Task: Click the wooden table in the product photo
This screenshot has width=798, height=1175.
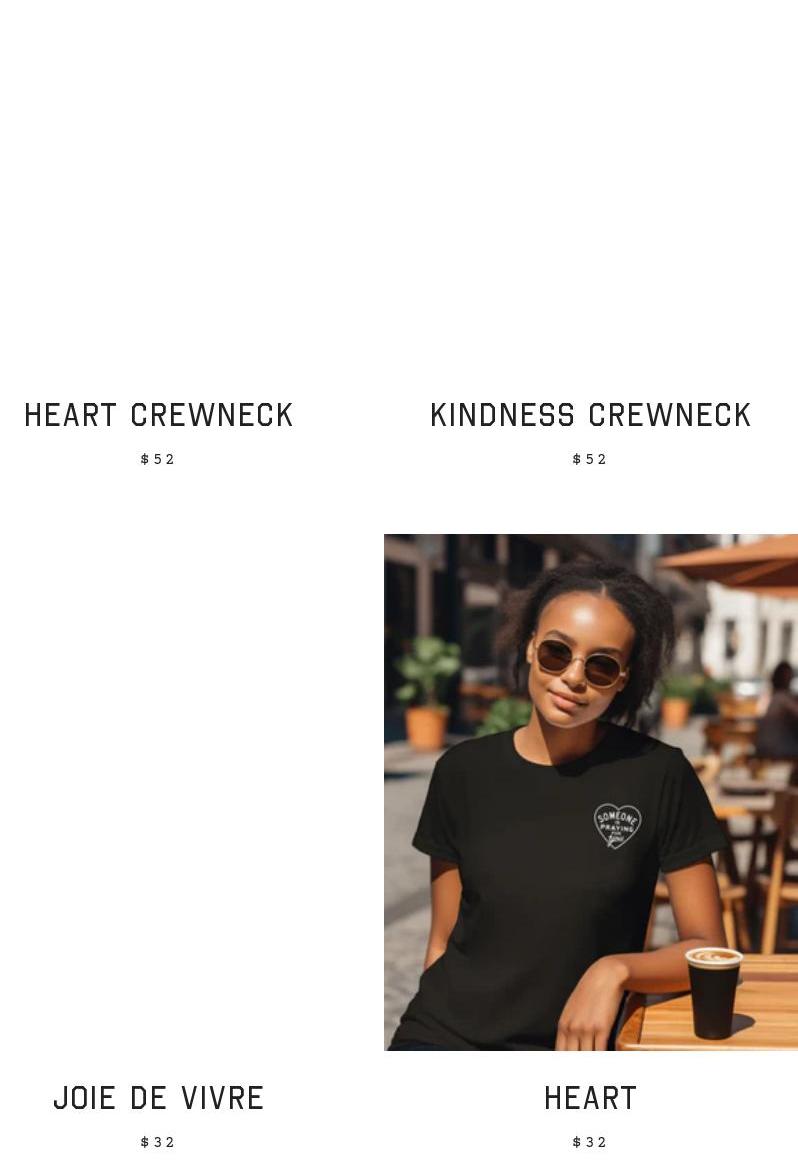Action: pyautogui.click(x=708, y=1004)
